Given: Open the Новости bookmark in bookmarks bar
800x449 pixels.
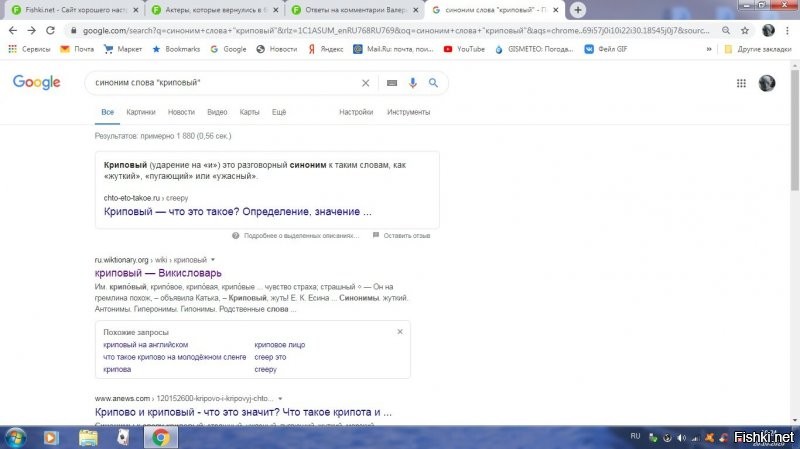Looking at the screenshot, I should click(x=277, y=49).
